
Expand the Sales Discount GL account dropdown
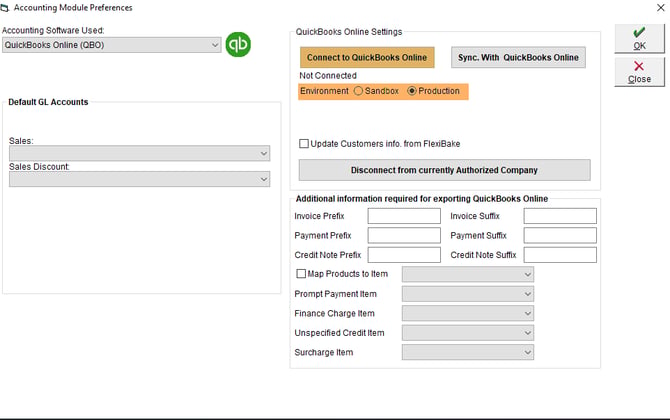[139, 179]
